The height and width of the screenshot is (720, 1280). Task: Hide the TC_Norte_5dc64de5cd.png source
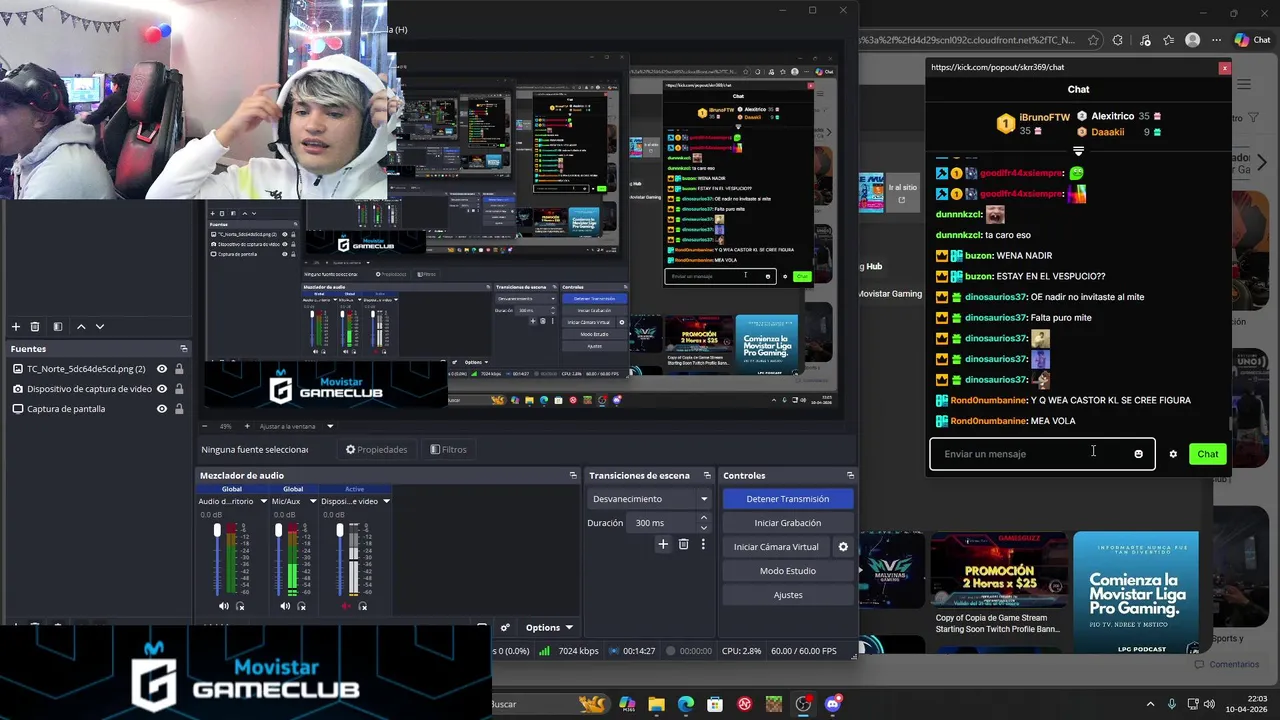pyautogui.click(x=162, y=369)
